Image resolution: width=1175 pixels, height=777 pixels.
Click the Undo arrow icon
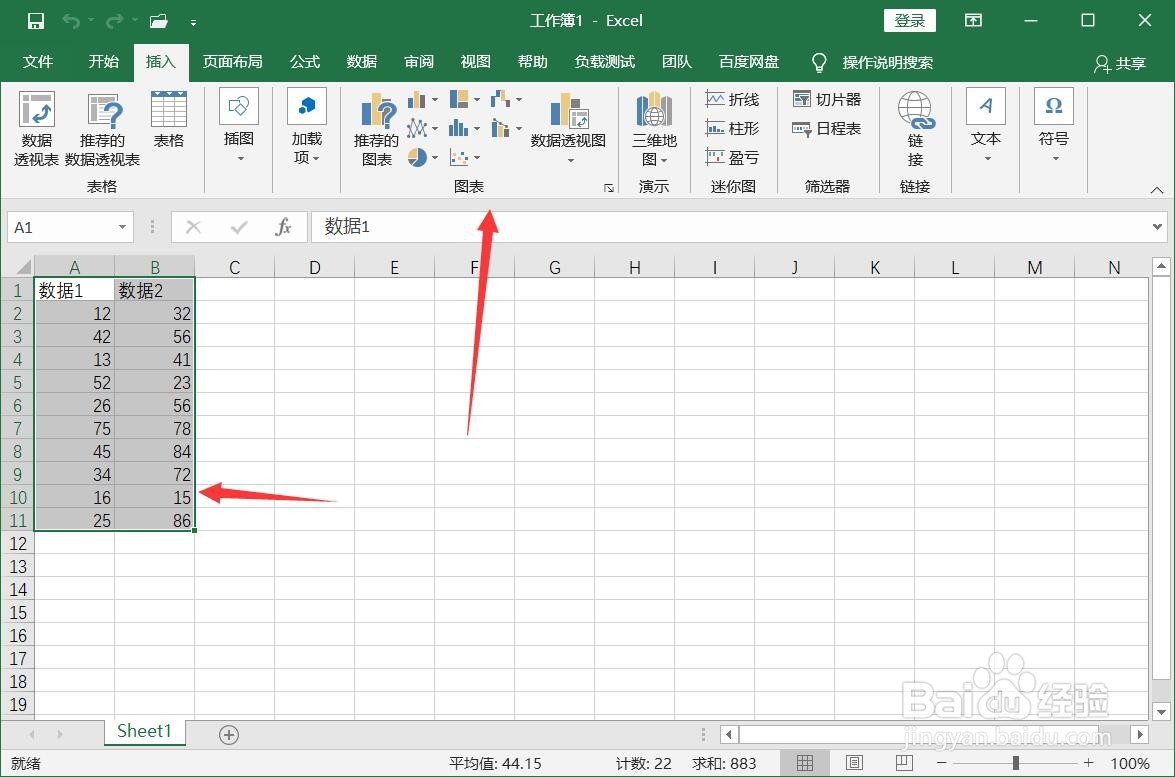tap(70, 21)
